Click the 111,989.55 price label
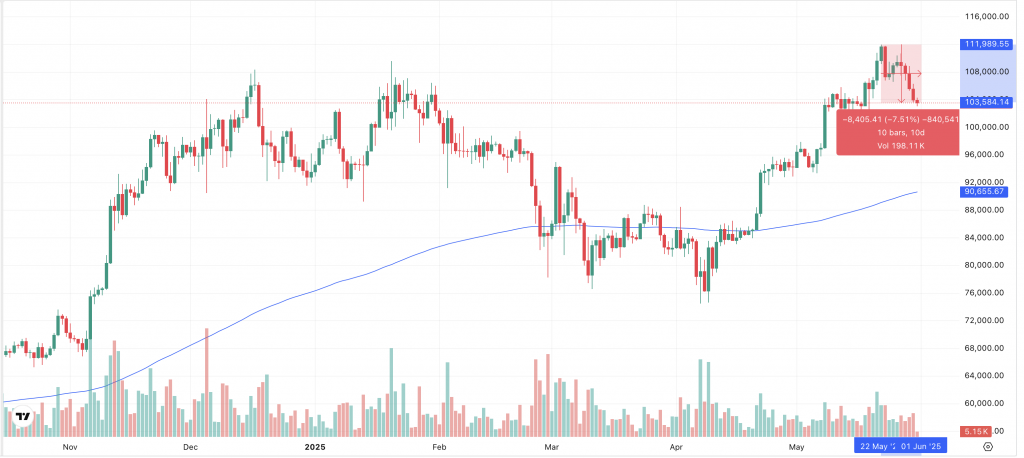 (985, 44)
